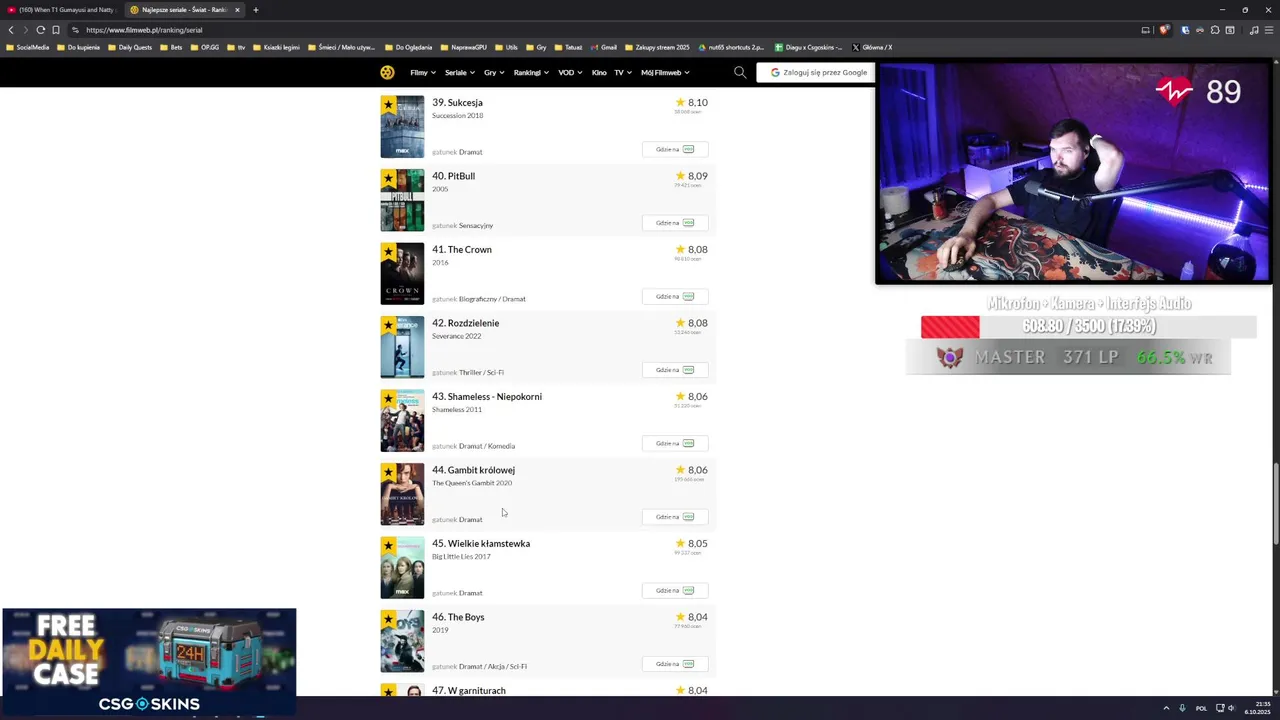1280x720 pixels.
Task: Click Gdzie na button for The Crown
Action: (675, 296)
